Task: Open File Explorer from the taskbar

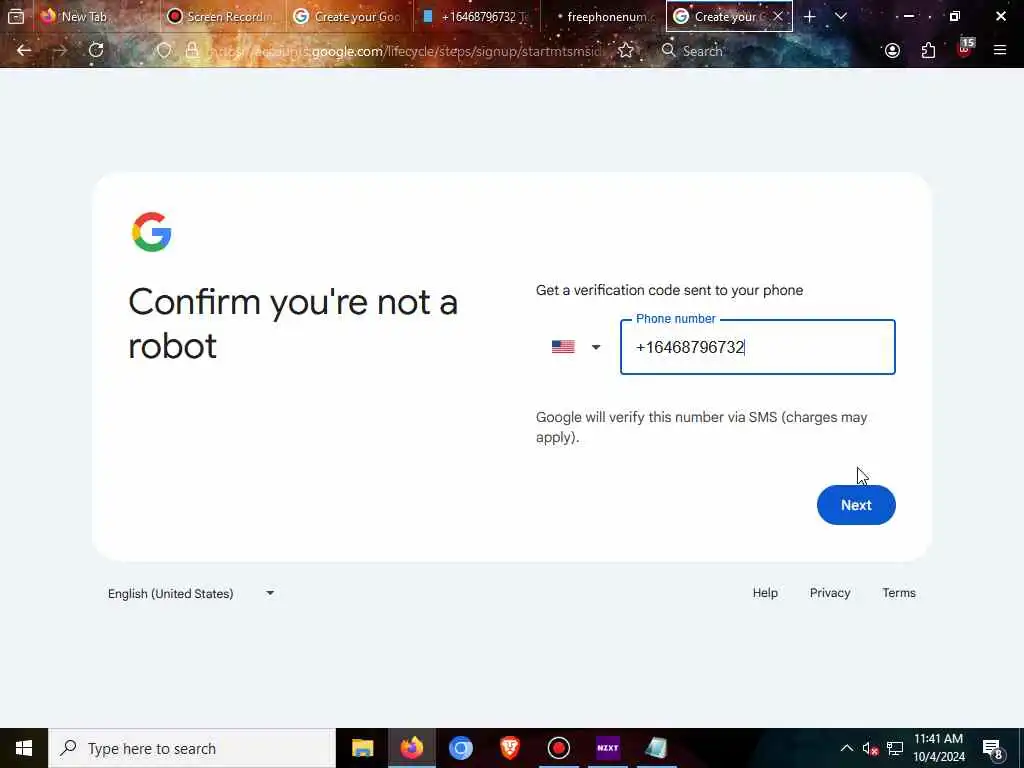Action: (x=362, y=748)
